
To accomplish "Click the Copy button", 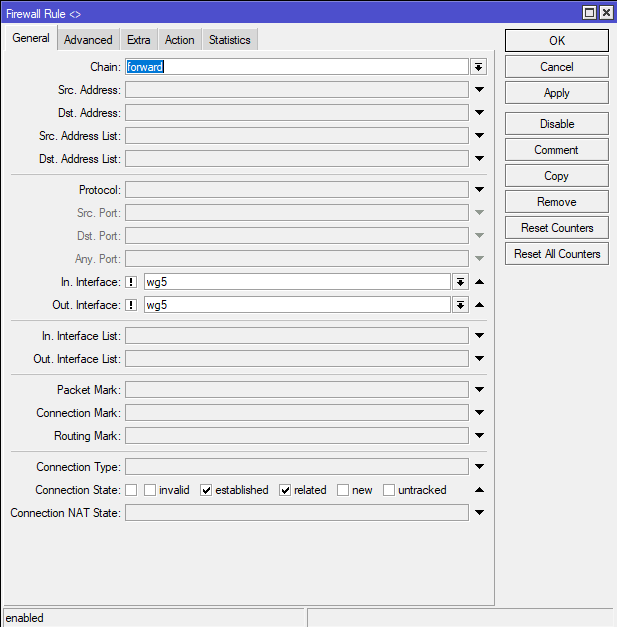I will tap(557, 176).
